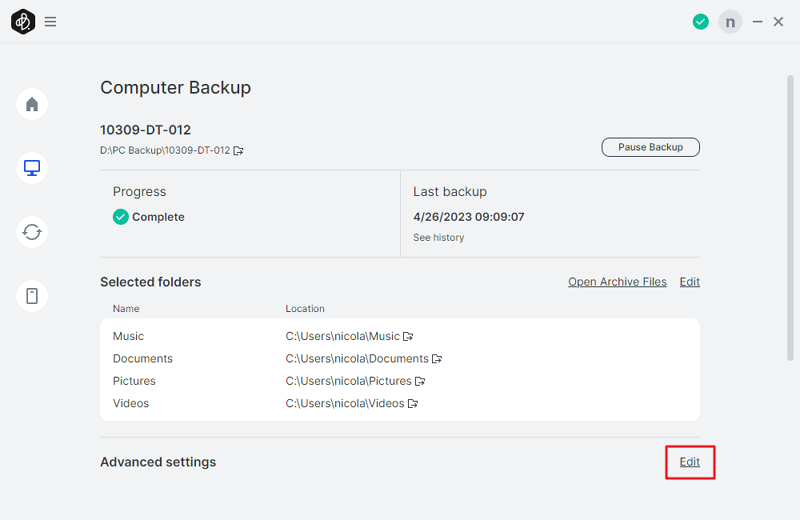Click See history link
Viewport: 800px width, 520px height.
tap(439, 237)
